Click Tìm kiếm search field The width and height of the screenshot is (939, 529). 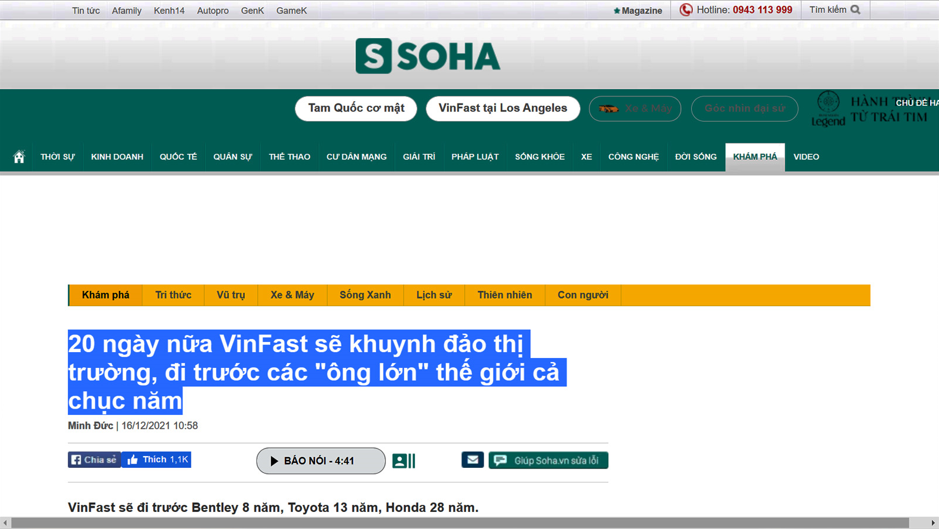(835, 10)
